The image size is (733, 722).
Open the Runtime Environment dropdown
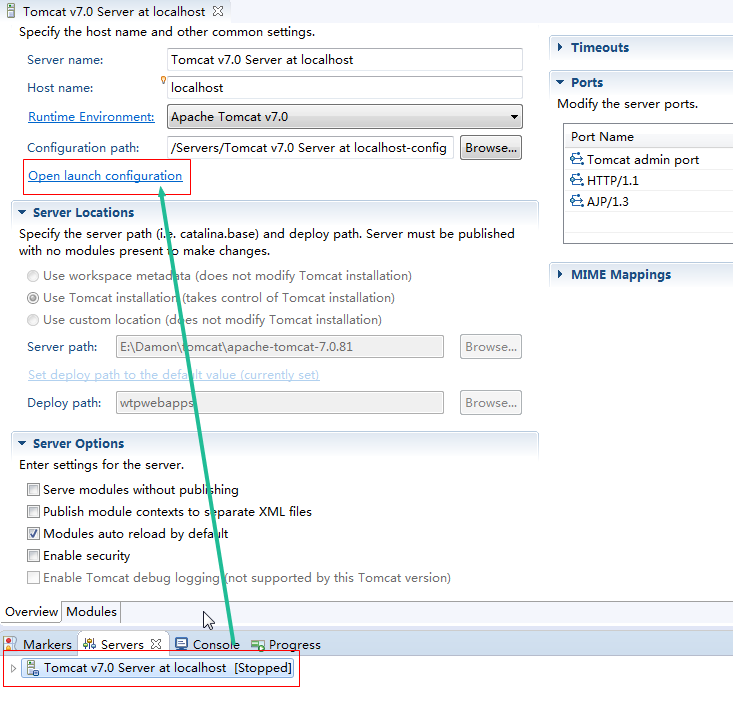[345, 116]
